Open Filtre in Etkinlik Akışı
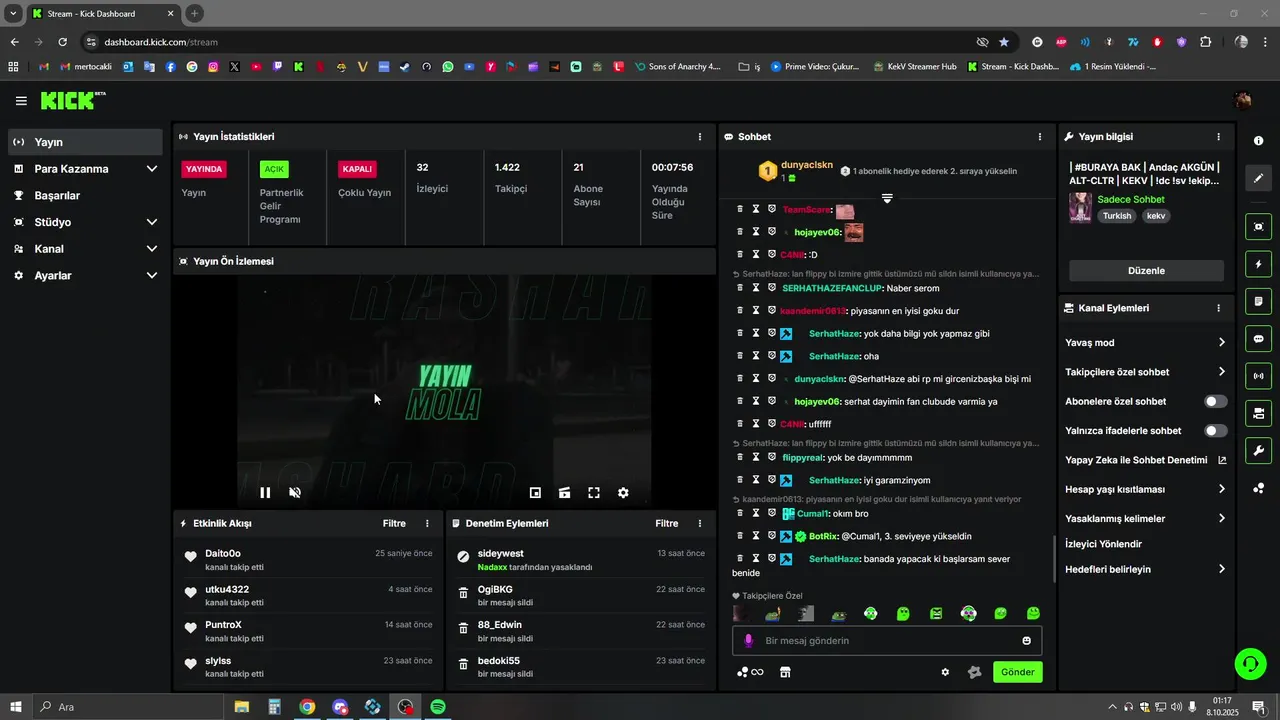The image size is (1280, 720). click(x=394, y=523)
